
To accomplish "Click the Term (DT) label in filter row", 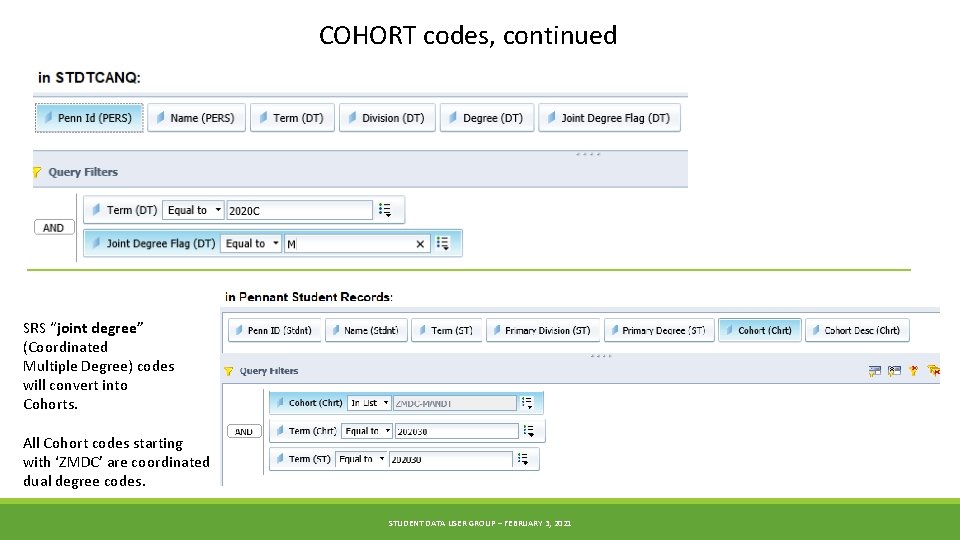I will (132, 210).
